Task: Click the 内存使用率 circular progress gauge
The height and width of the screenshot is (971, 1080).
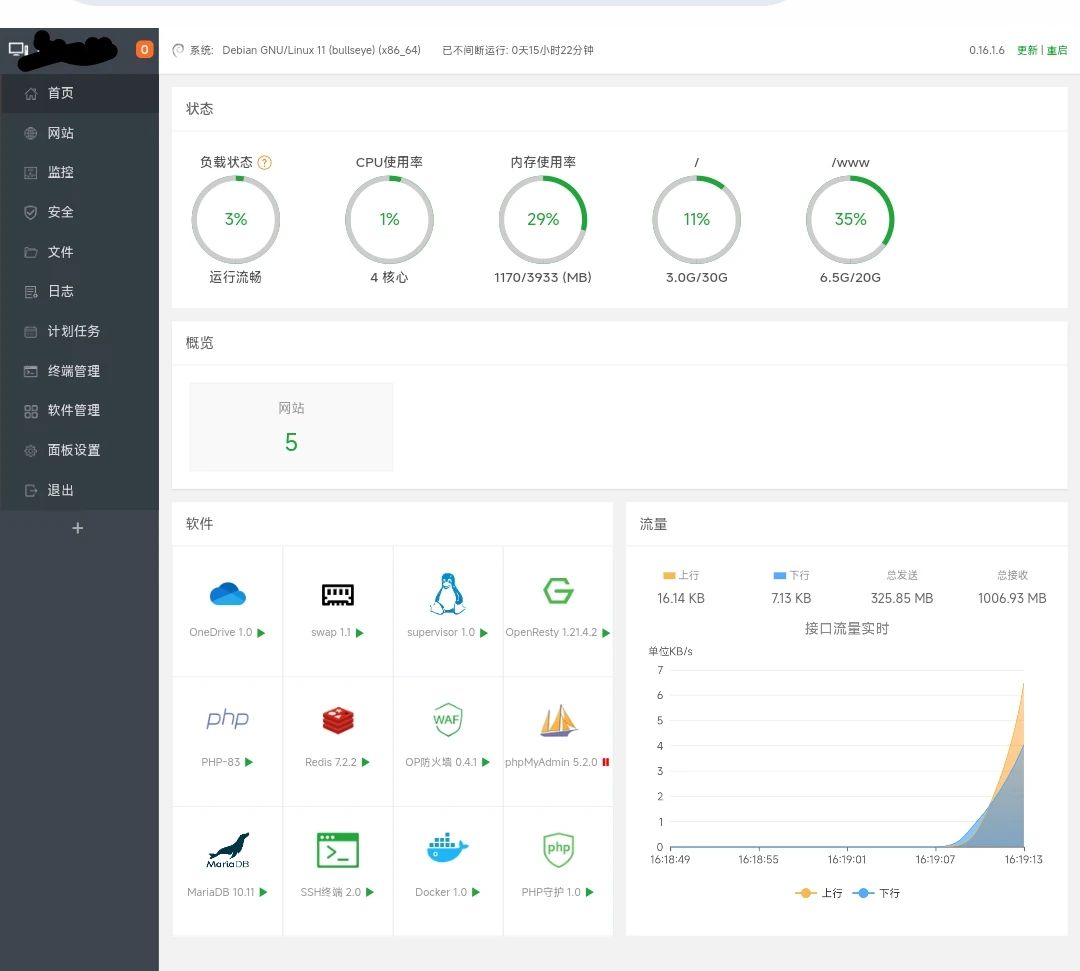Action: click(543, 219)
